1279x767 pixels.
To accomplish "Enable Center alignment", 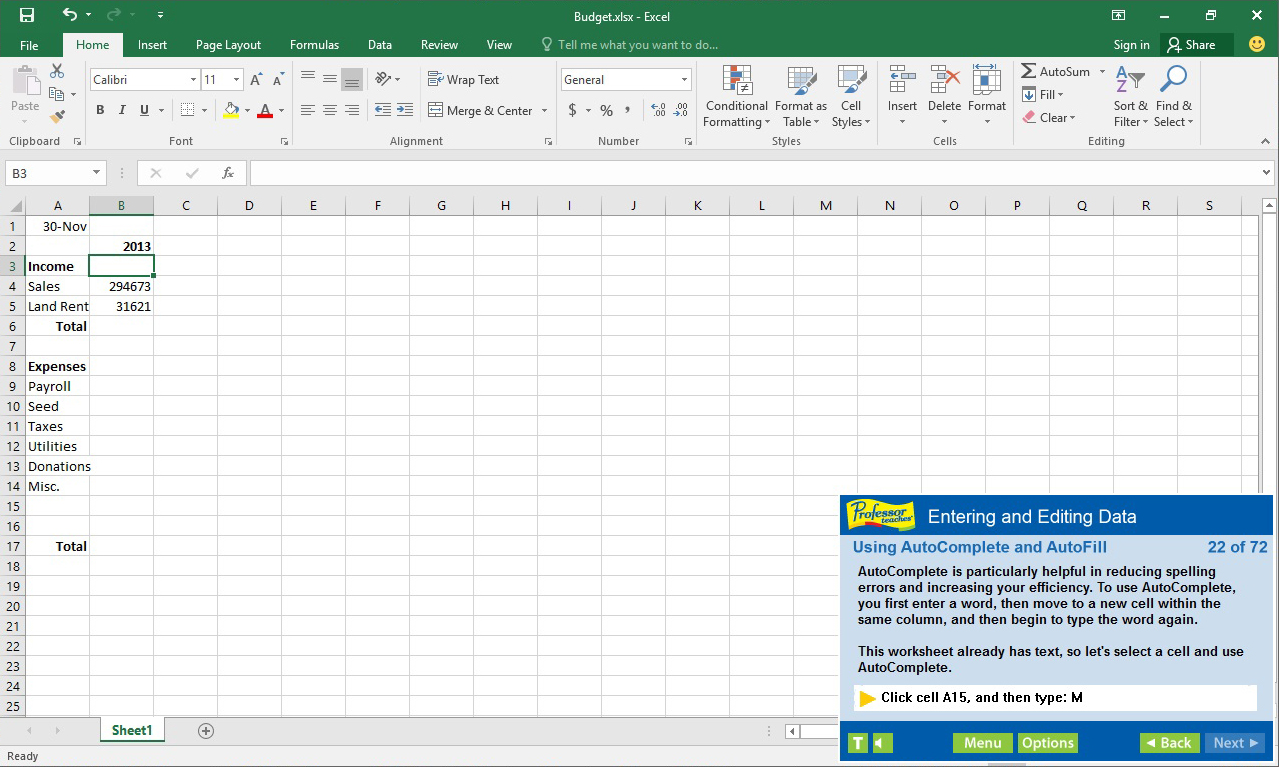I will coord(330,110).
